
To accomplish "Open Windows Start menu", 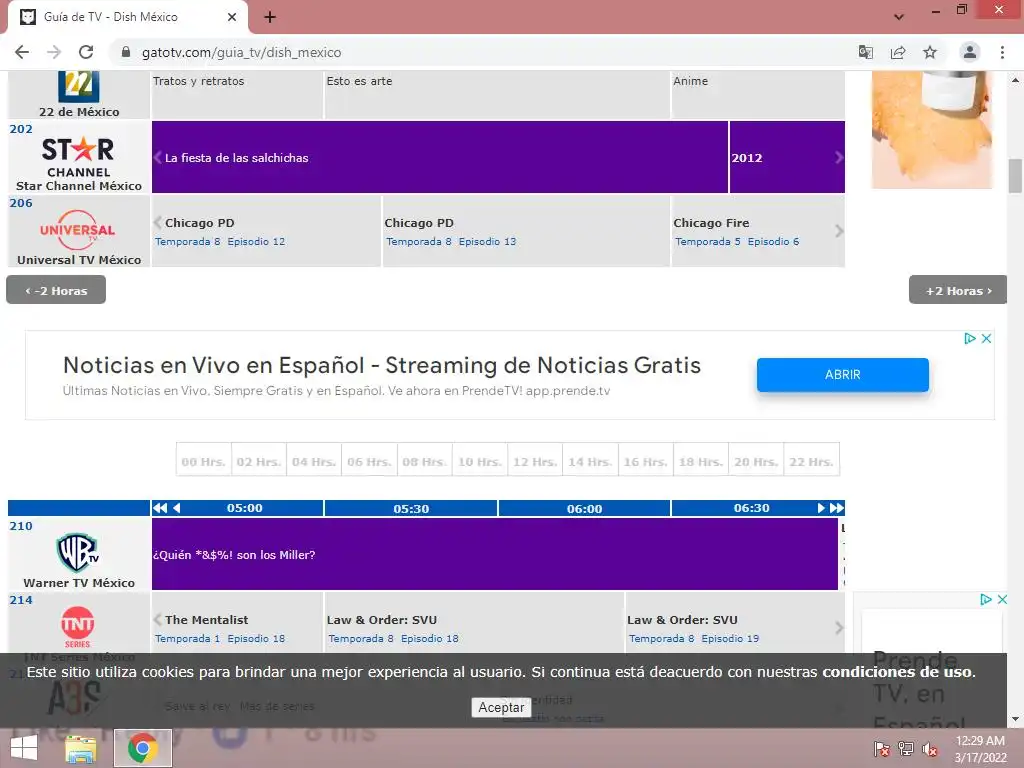I will pyautogui.click(x=24, y=748).
